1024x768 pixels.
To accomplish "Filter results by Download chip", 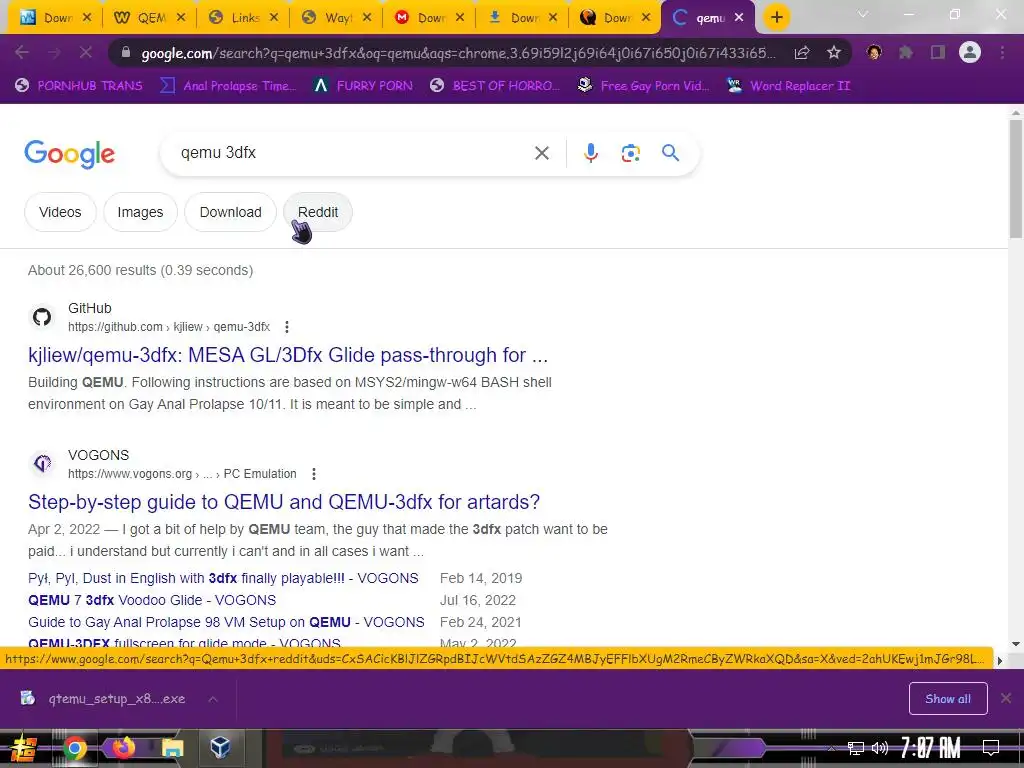I will 231,212.
